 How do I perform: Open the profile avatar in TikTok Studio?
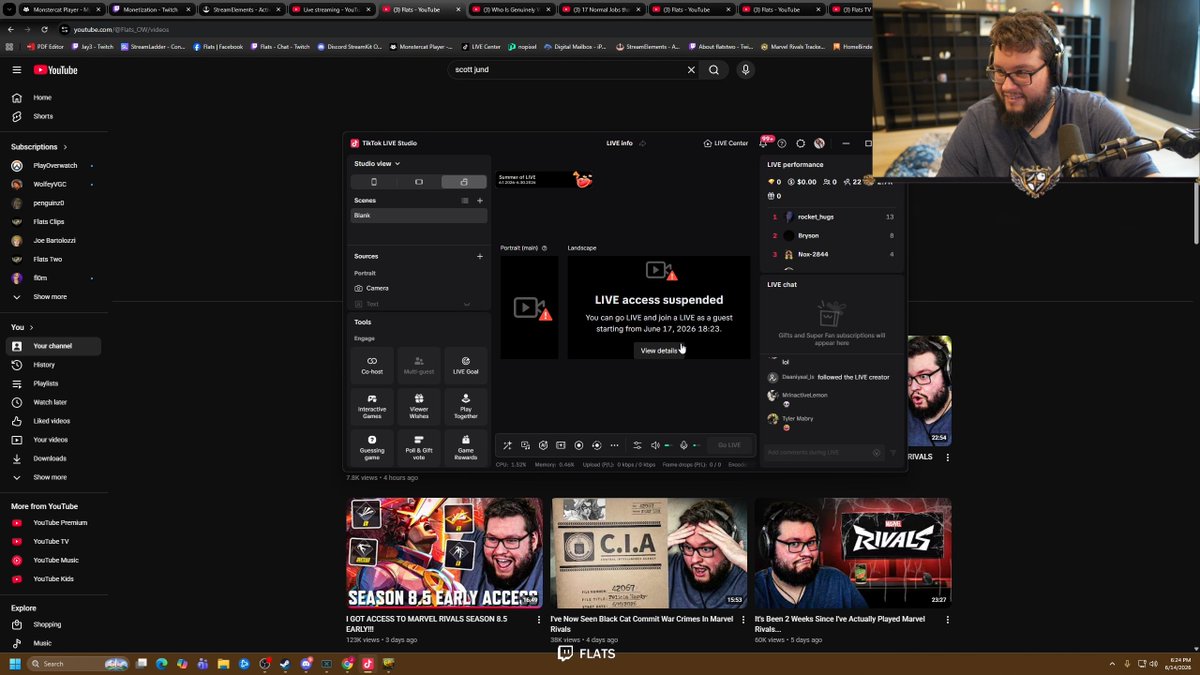[819, 143]
